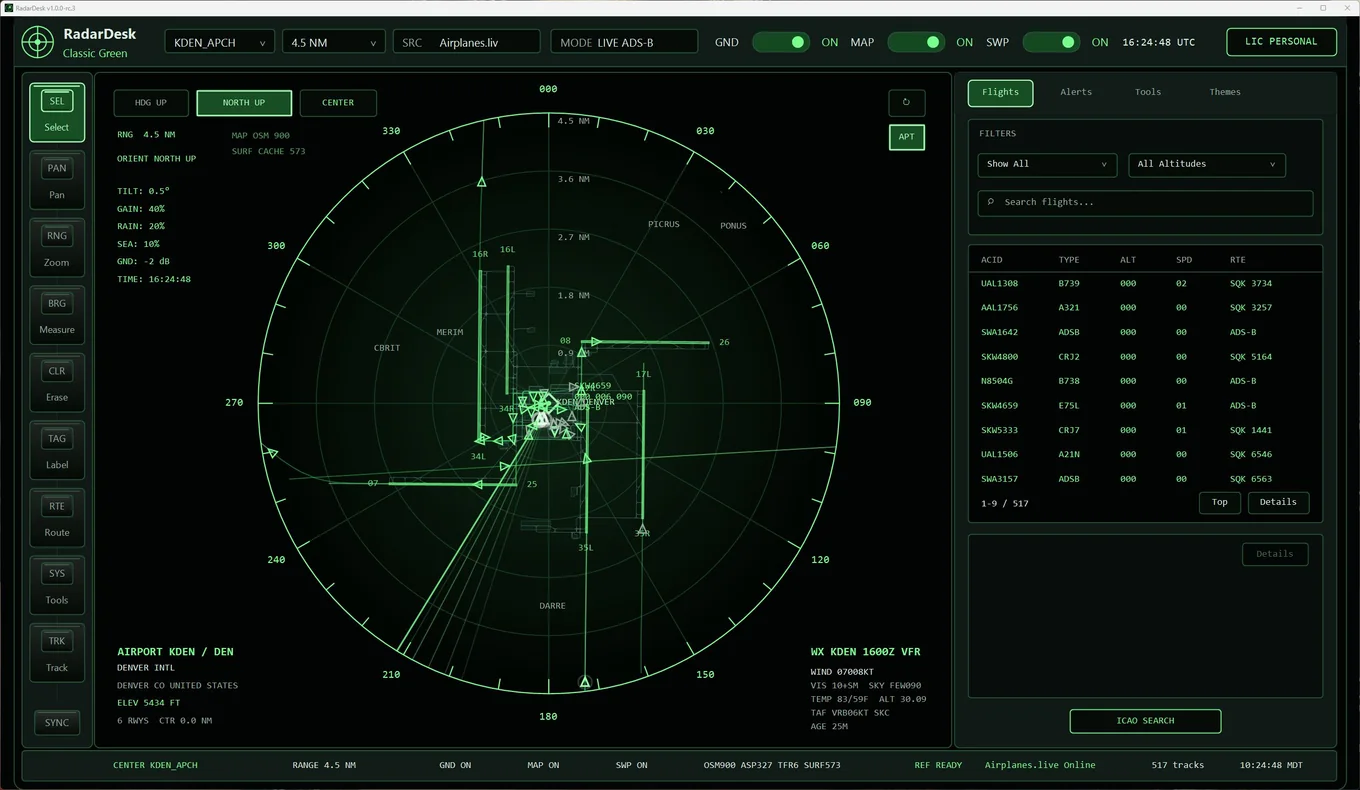Turn off the MAP toggle
This screenshot has width=1360, height=790.
(x=916, y=42)
